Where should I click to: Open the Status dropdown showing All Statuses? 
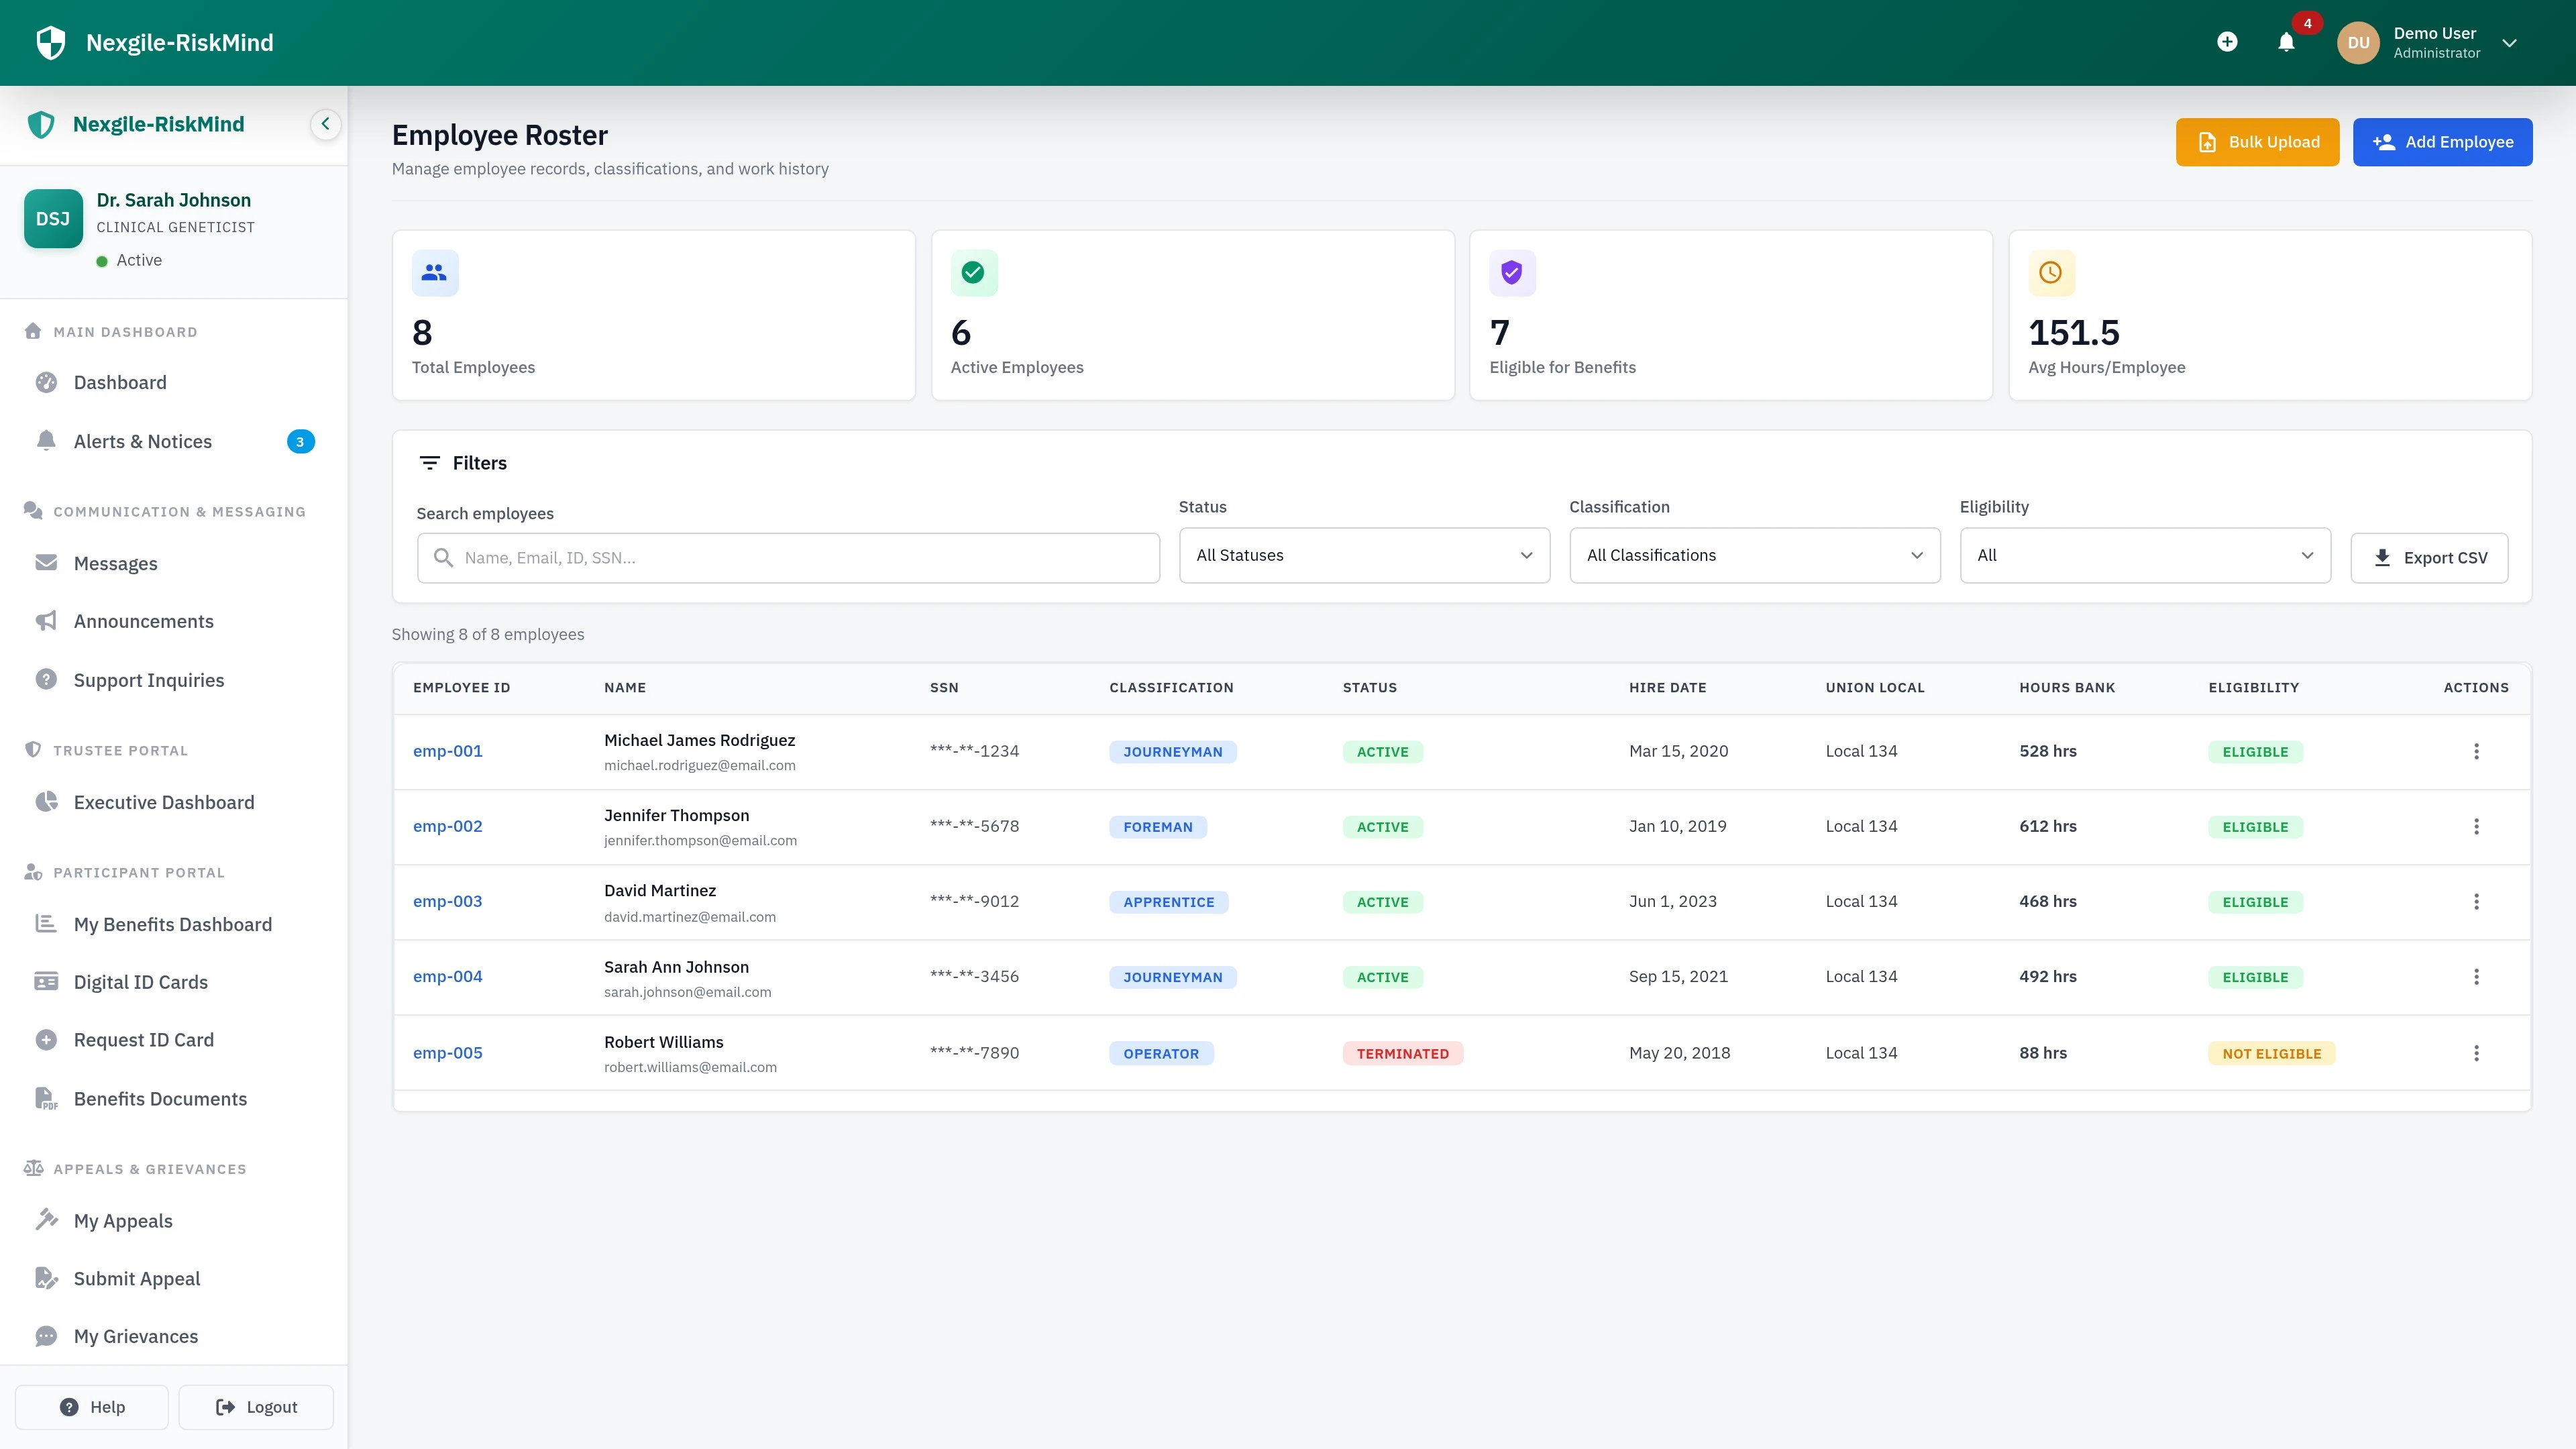[x=1363, y=555]
